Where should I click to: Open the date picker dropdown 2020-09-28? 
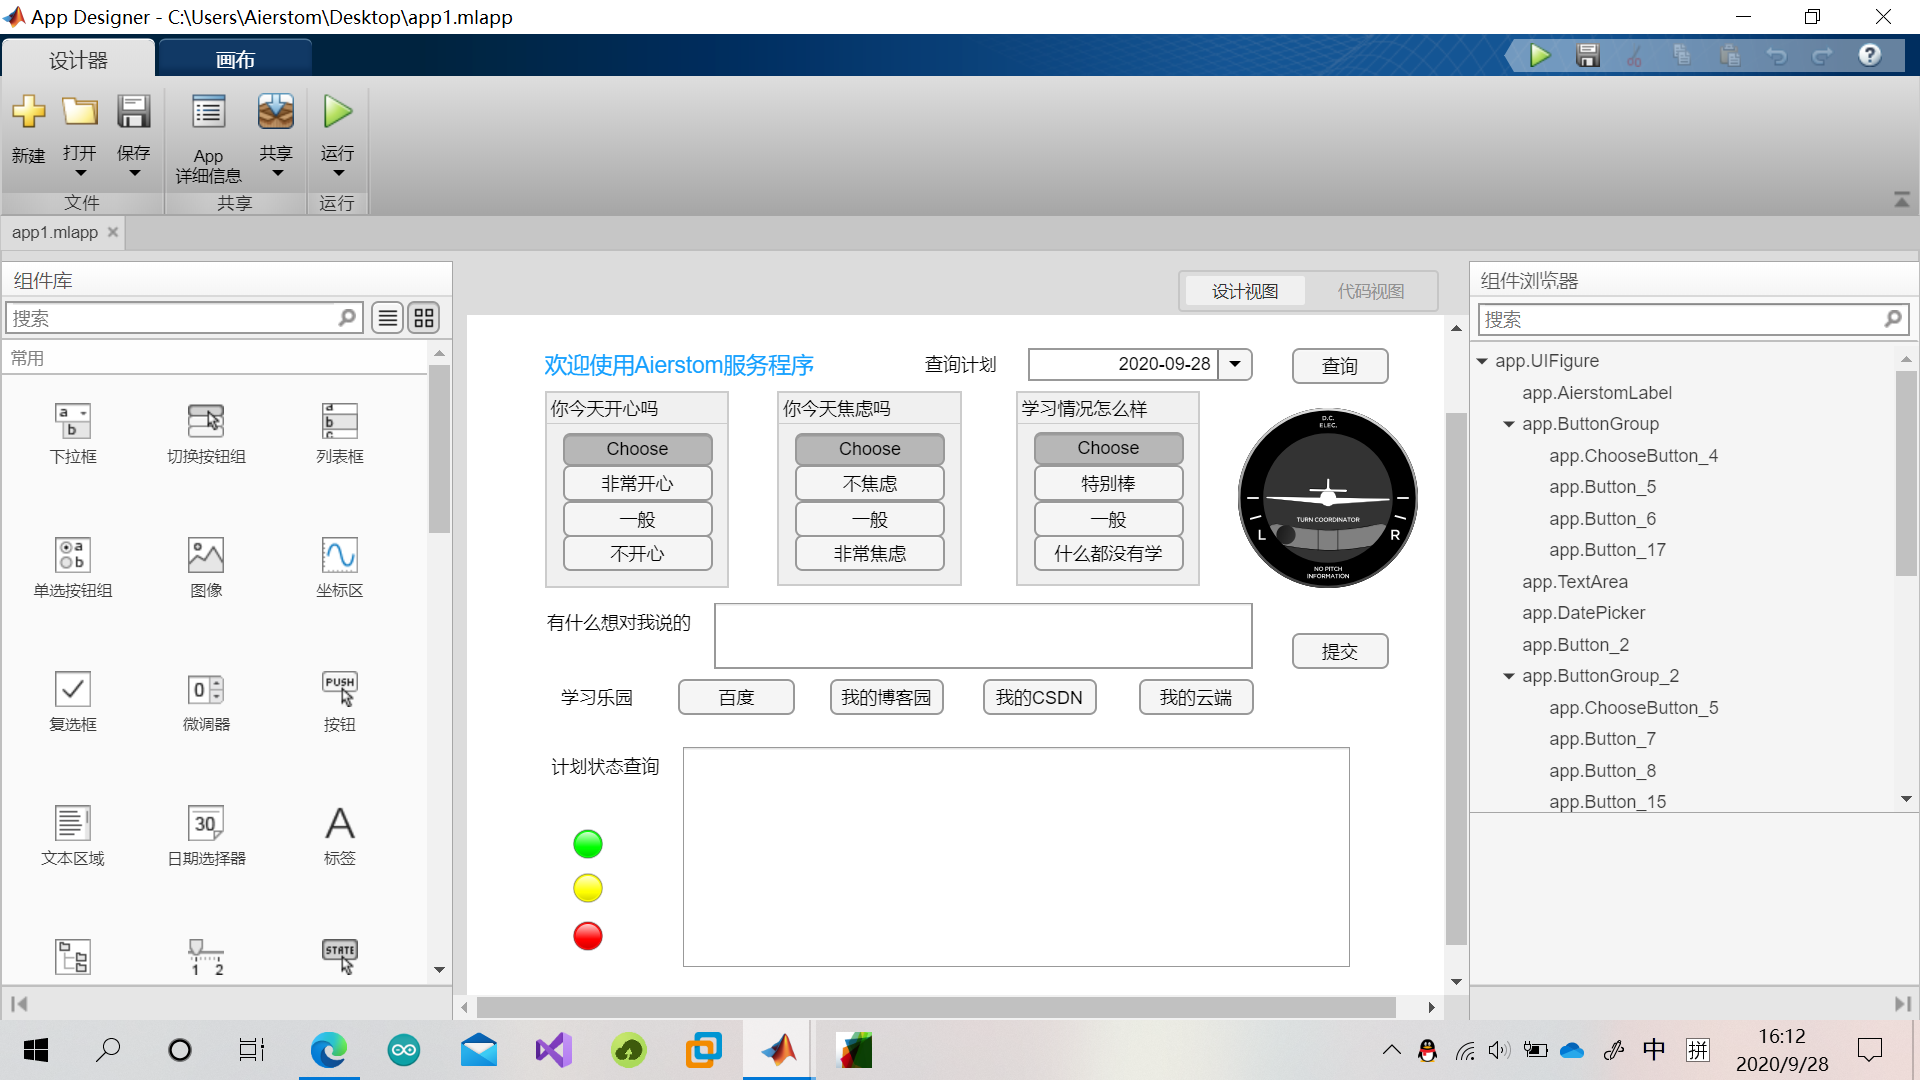[x=1234, y=364]
